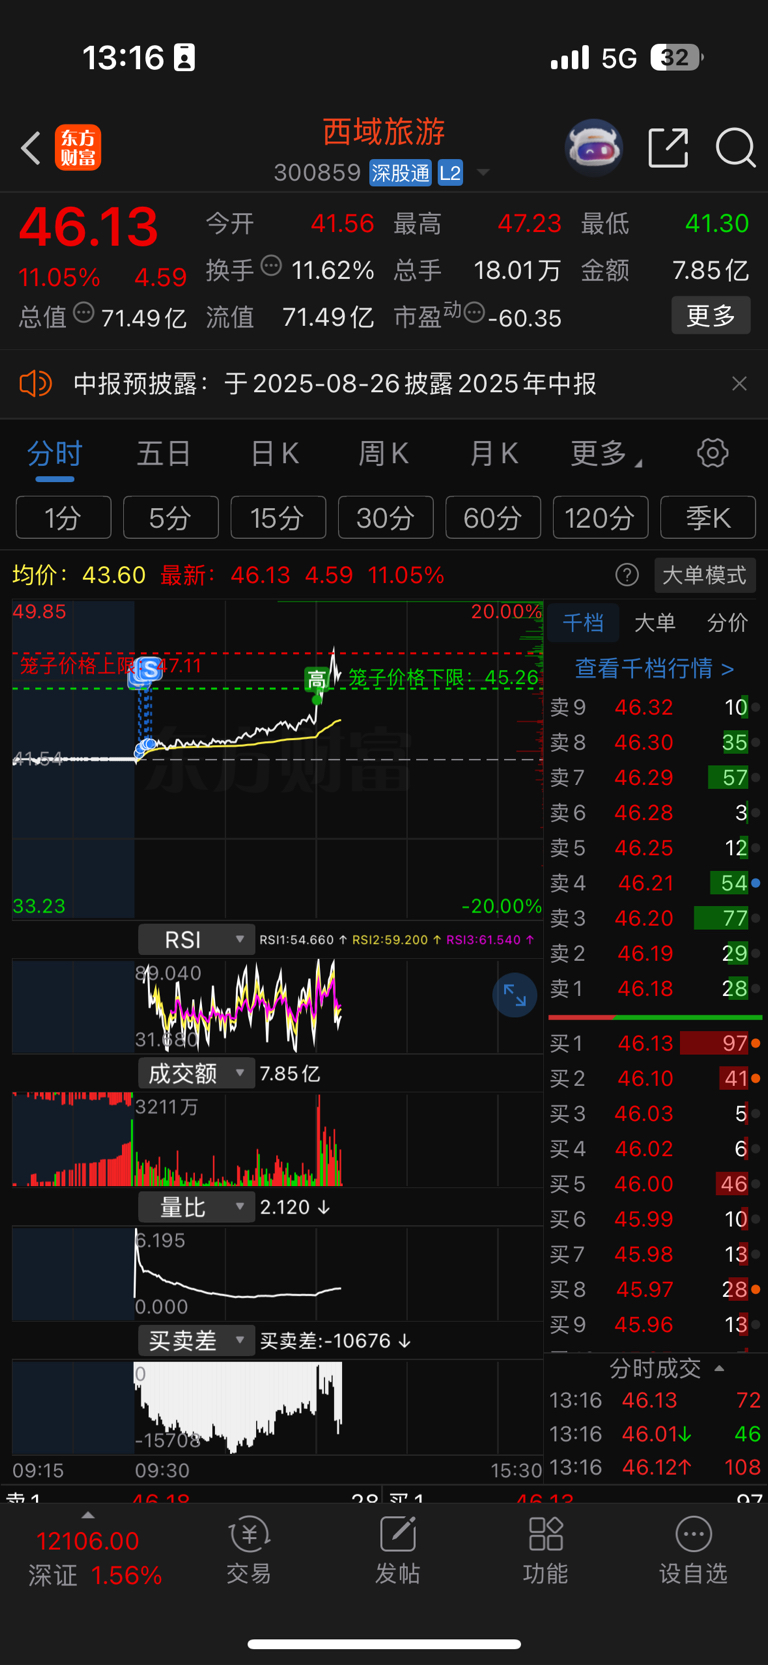The height and width of the screenshot is (1665, 769).
Task: Dismiss the 中报预披露 notice with X
Action: click(x=739, y=384)
